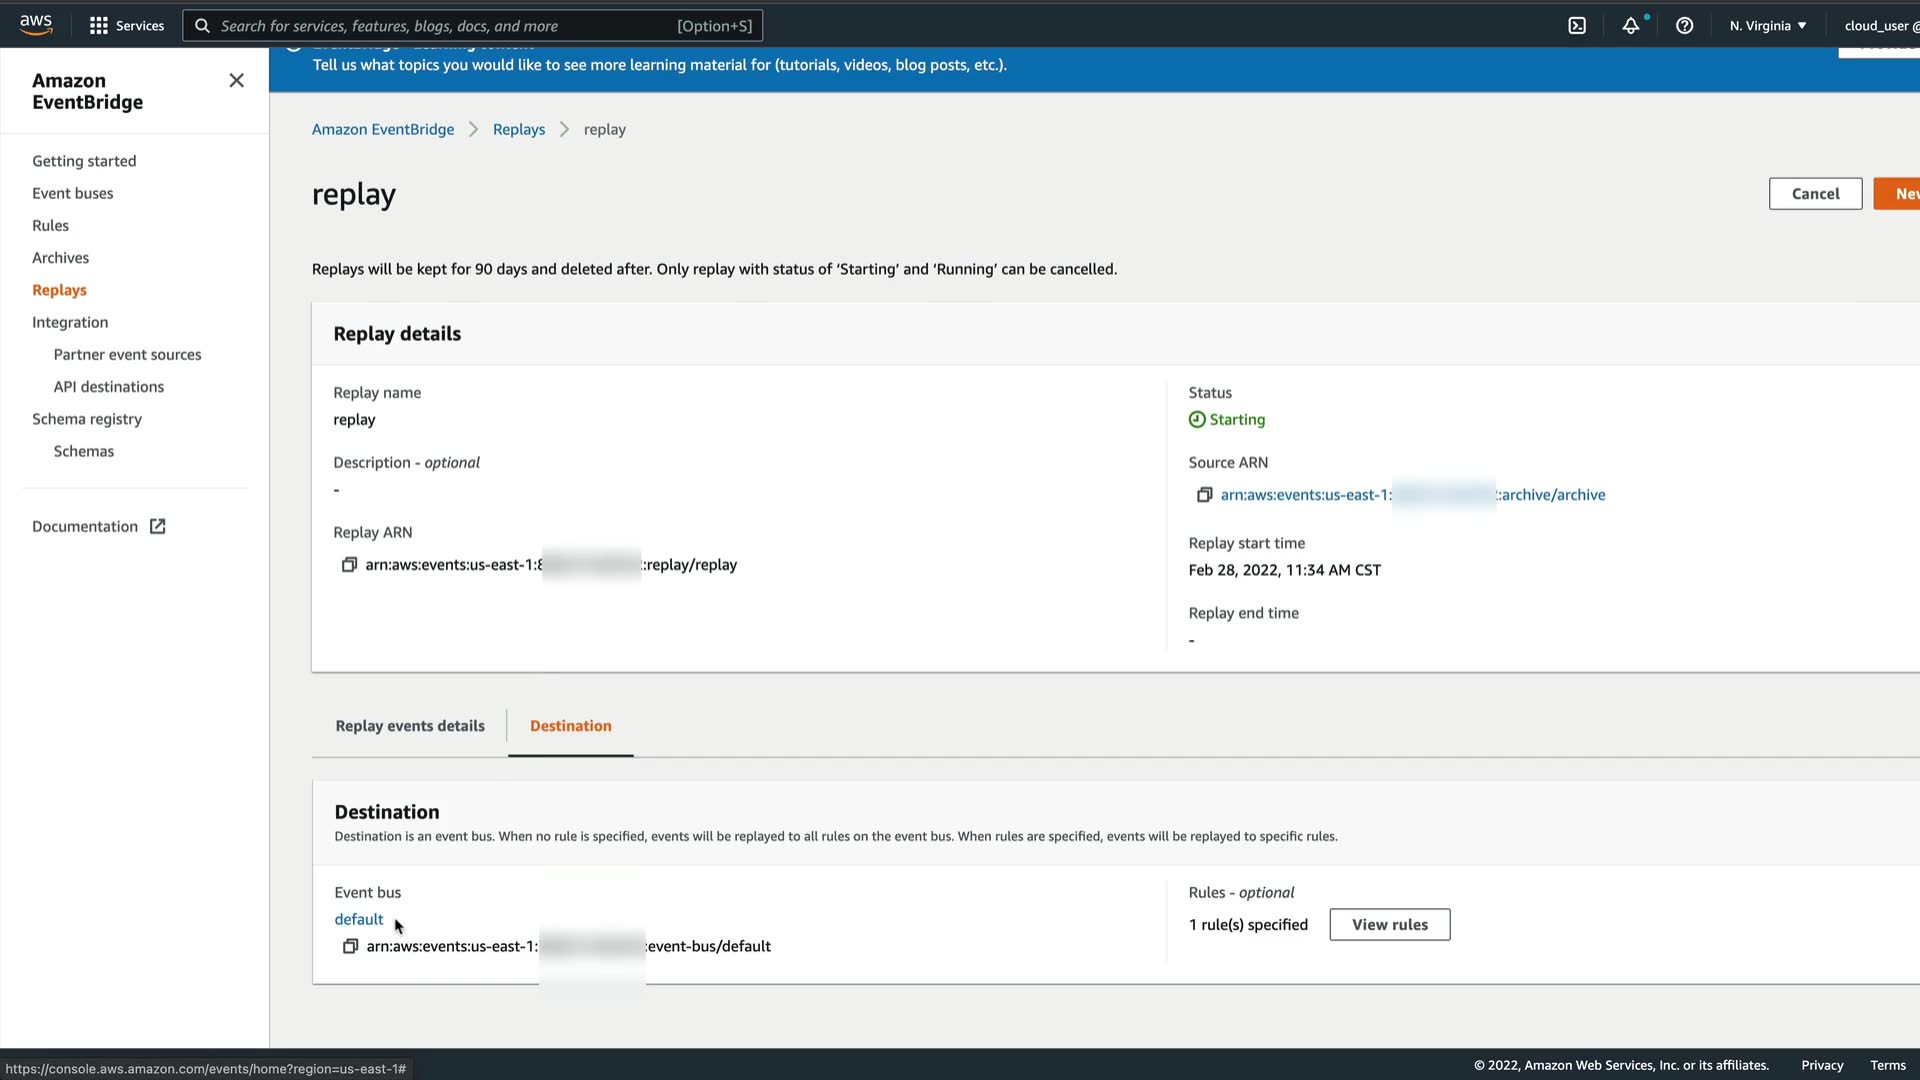Copy the event bus ARN

pos(350,946)
